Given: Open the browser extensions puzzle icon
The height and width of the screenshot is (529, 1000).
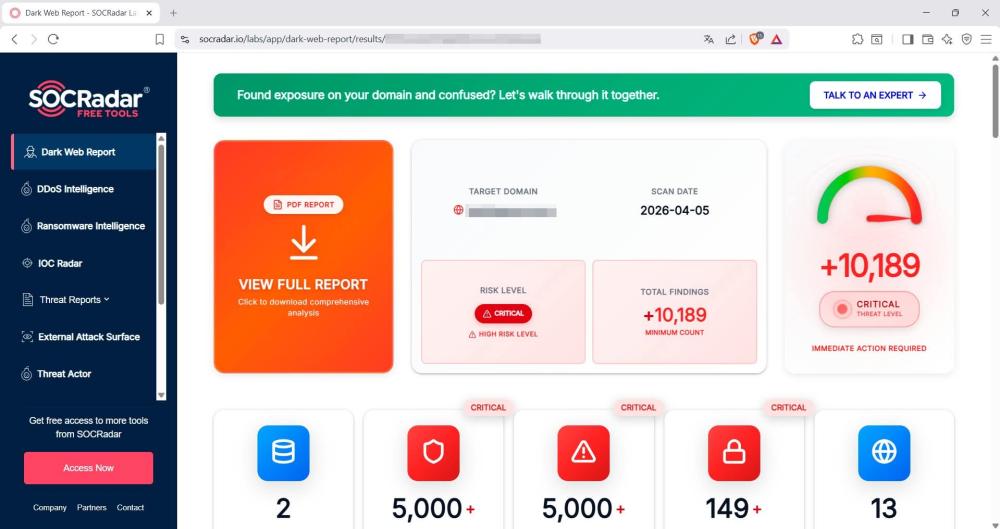Looking at the screenshot, I should [857, 39].
